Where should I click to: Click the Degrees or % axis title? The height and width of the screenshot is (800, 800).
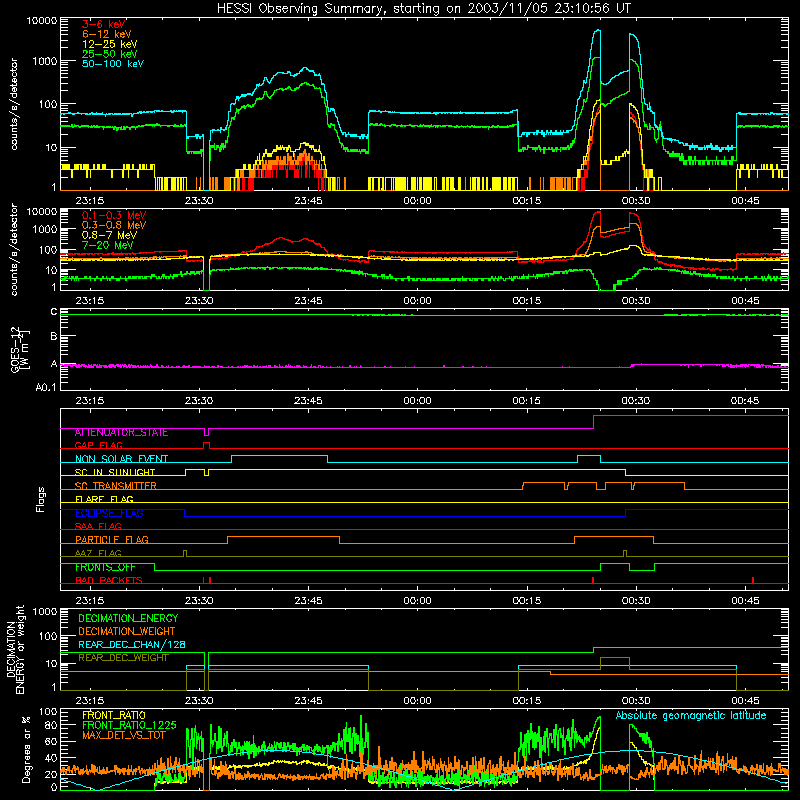[x=26, y=750]
